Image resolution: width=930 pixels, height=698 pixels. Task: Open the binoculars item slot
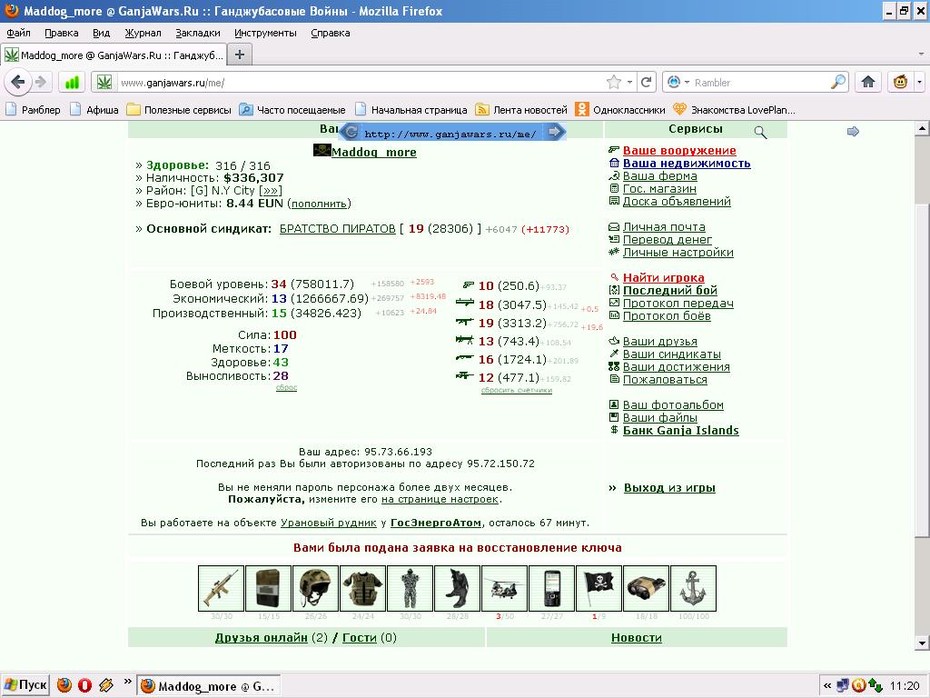click(x=646, y=588)
